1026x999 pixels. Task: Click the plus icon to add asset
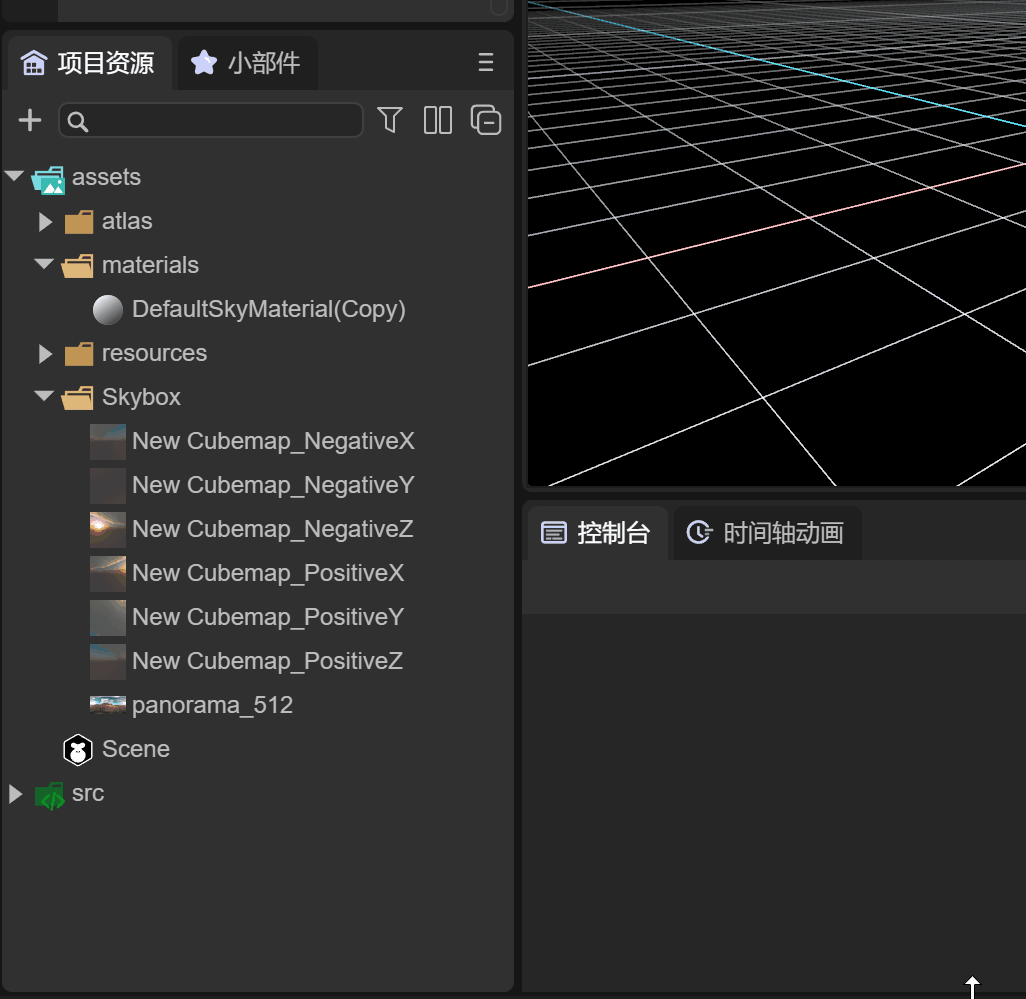pos(31,121)
